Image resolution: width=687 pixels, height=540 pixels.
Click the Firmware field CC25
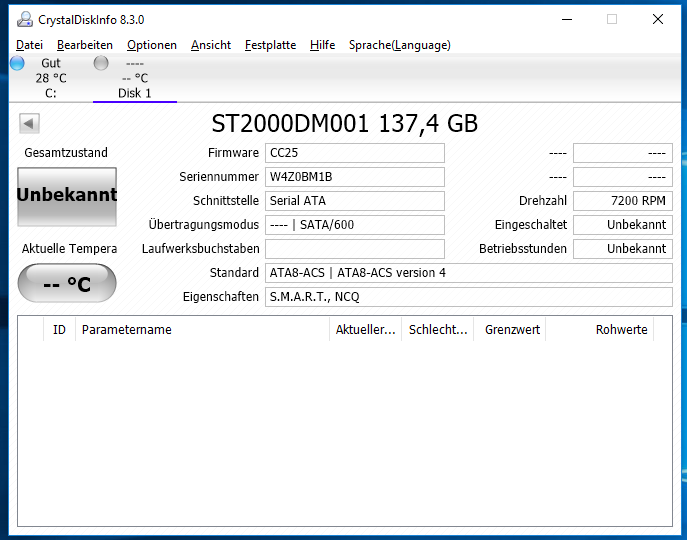click(355, 153)
